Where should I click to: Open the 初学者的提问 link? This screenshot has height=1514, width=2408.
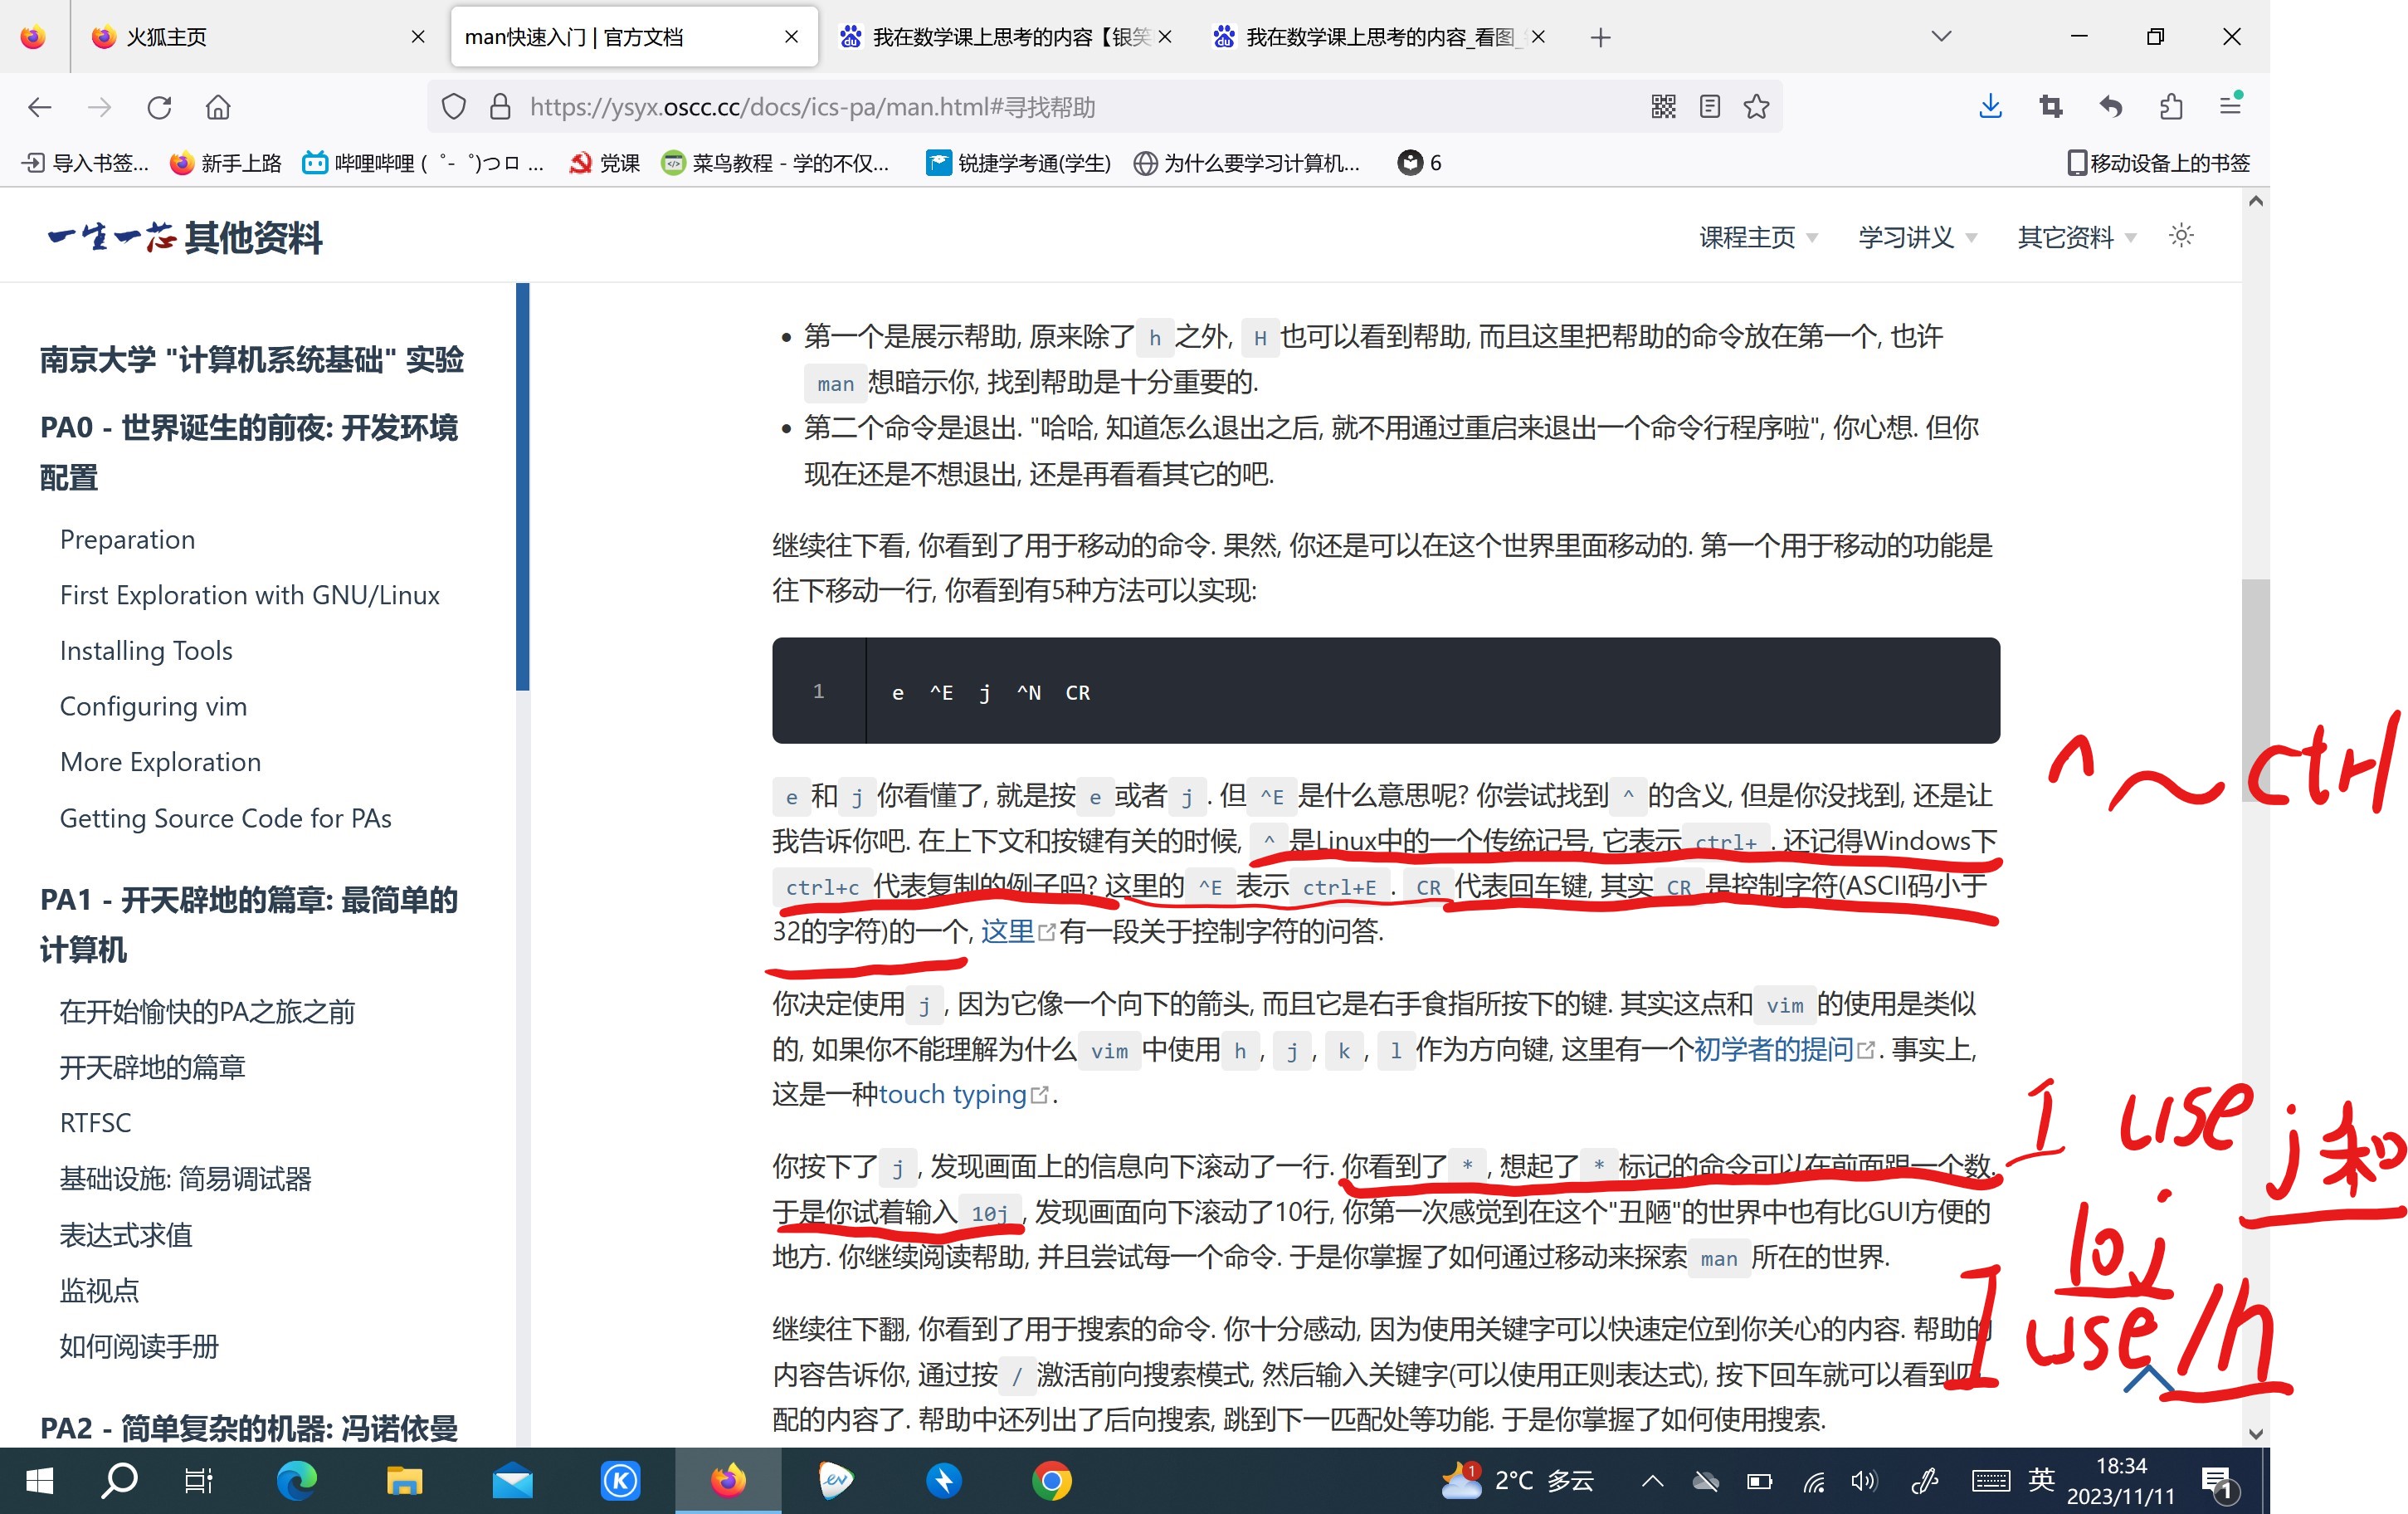[x=1773, y=1049]
